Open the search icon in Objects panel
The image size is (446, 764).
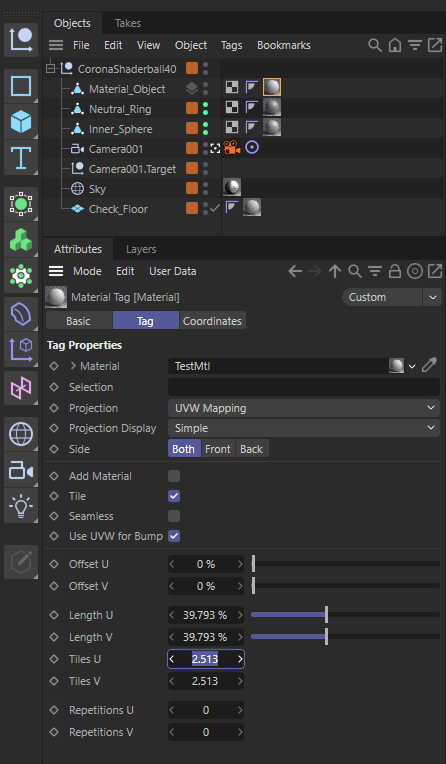pyautogui.click(x=374, y=45)
